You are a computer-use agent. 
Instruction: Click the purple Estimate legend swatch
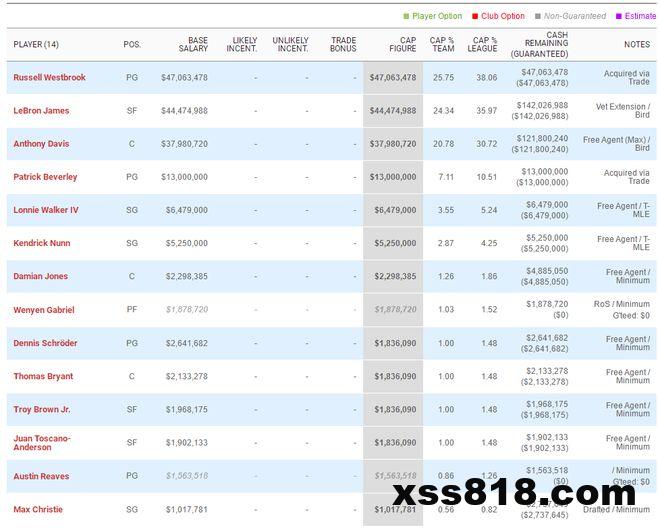619,16
